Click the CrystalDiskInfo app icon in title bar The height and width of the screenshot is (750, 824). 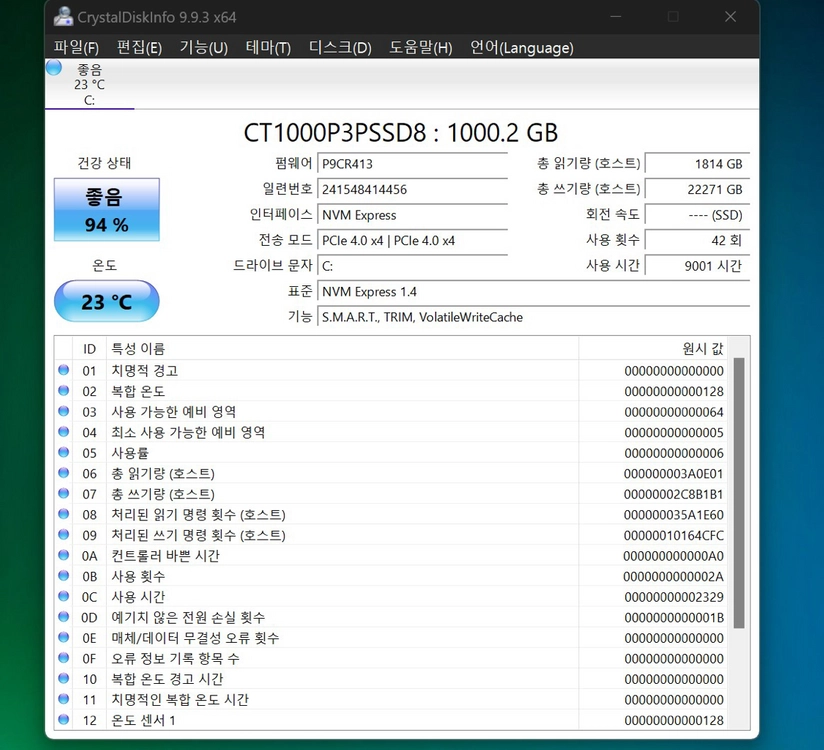point(63,17)
